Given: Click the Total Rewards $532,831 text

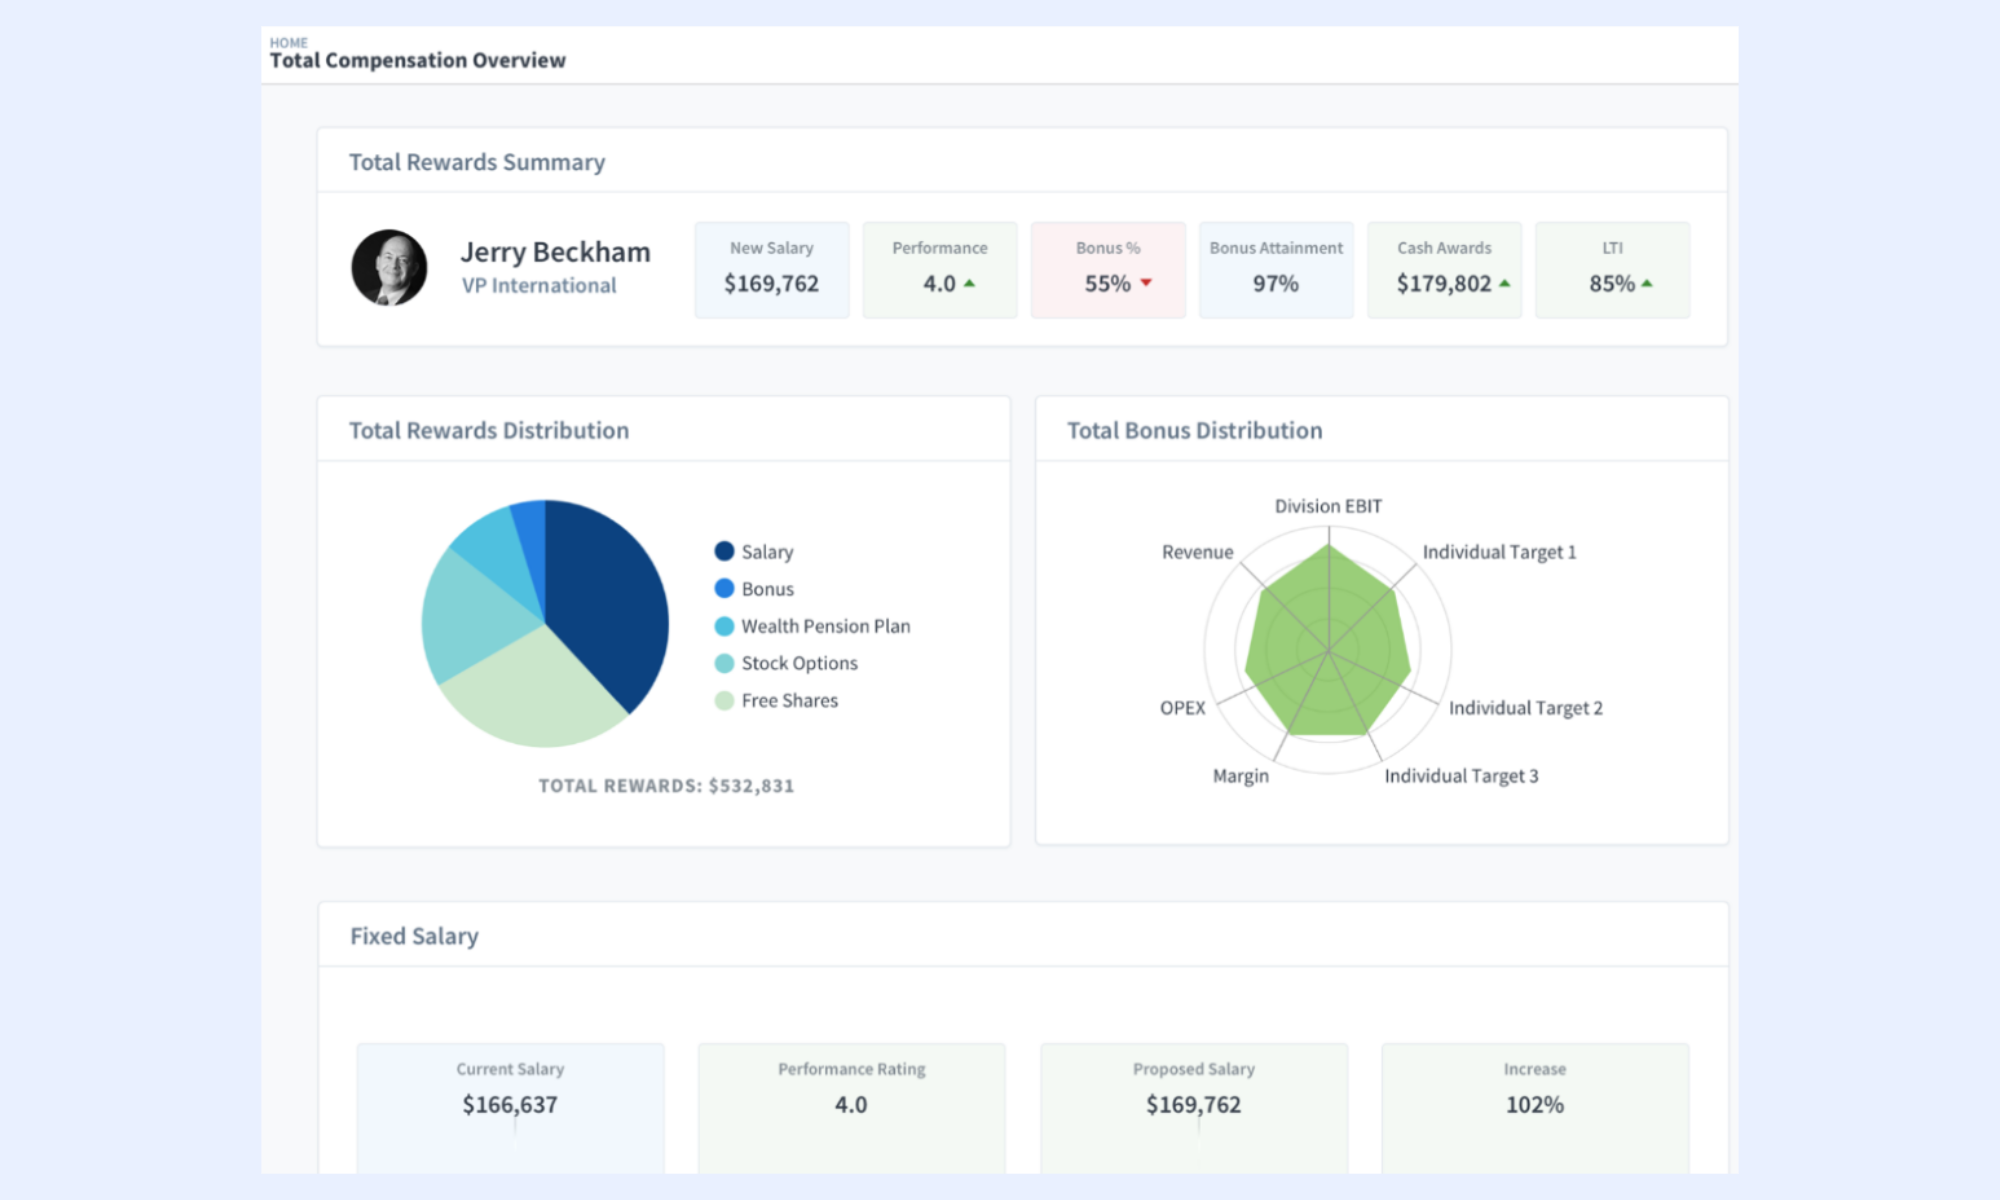Looking at the screenshot, I should tap(666, 786).
